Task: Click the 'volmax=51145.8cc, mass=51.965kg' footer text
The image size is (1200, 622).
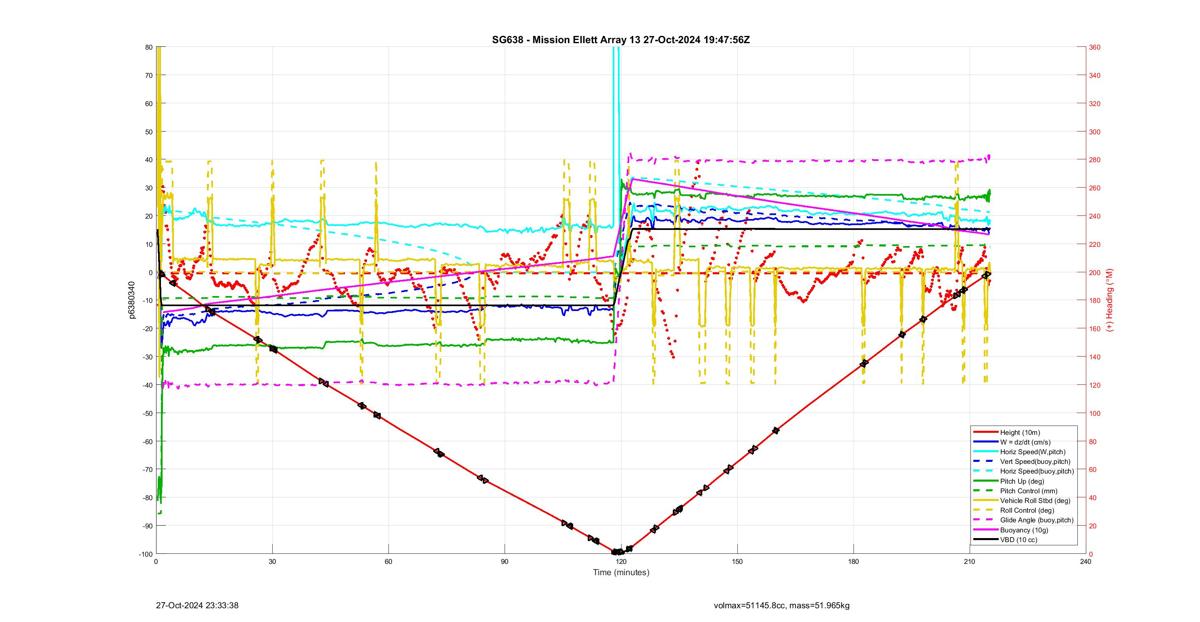Action: coord(781,605)
